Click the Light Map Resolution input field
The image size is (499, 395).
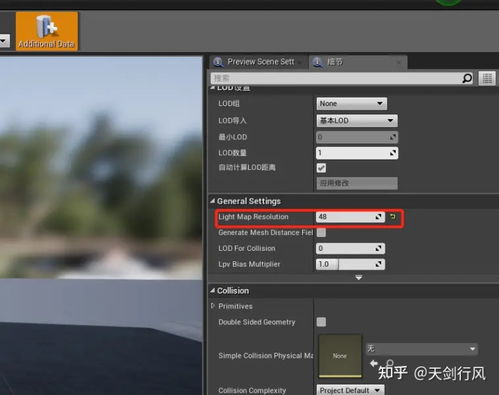point(350,217)
